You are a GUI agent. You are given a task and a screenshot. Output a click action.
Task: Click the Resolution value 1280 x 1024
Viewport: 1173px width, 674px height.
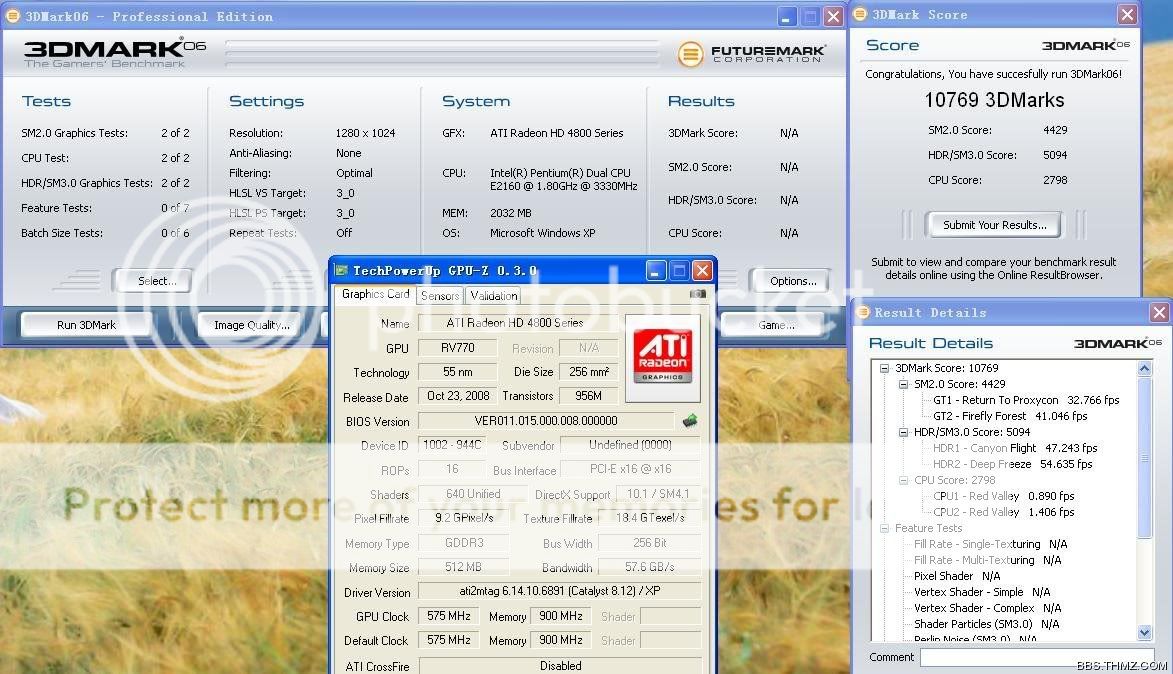click(x=365, y=133)
